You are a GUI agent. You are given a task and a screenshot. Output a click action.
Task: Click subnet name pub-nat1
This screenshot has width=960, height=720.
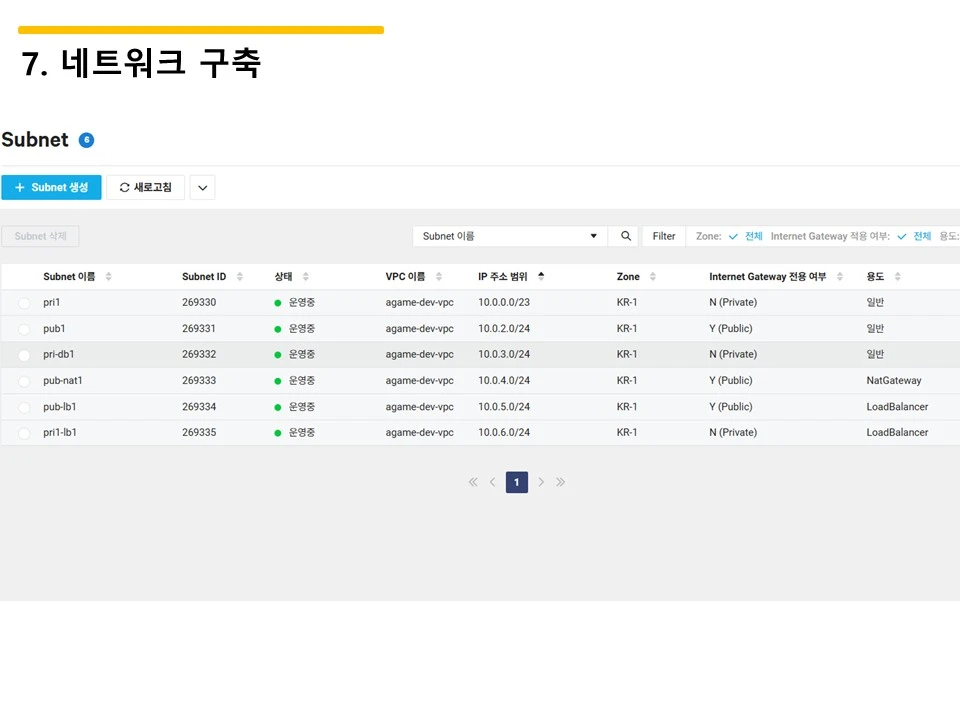(62, 381)
